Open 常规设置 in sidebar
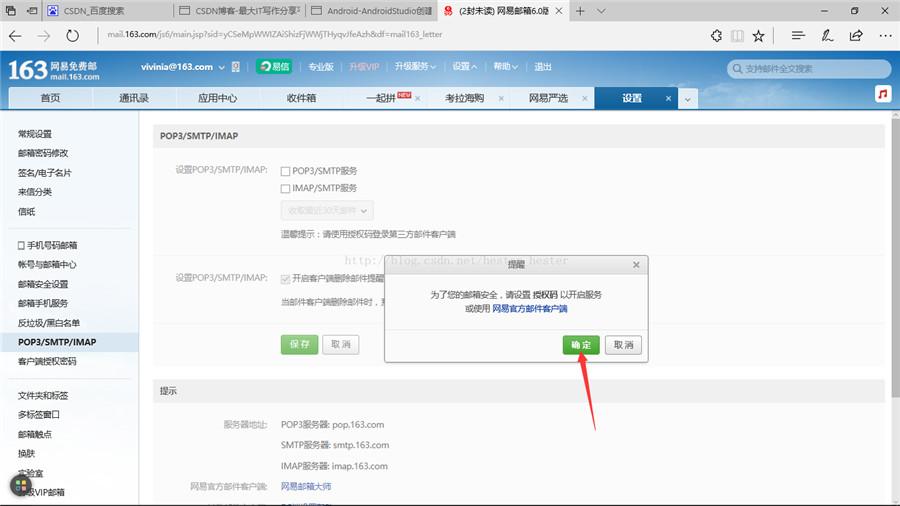 tap(35, 134)
